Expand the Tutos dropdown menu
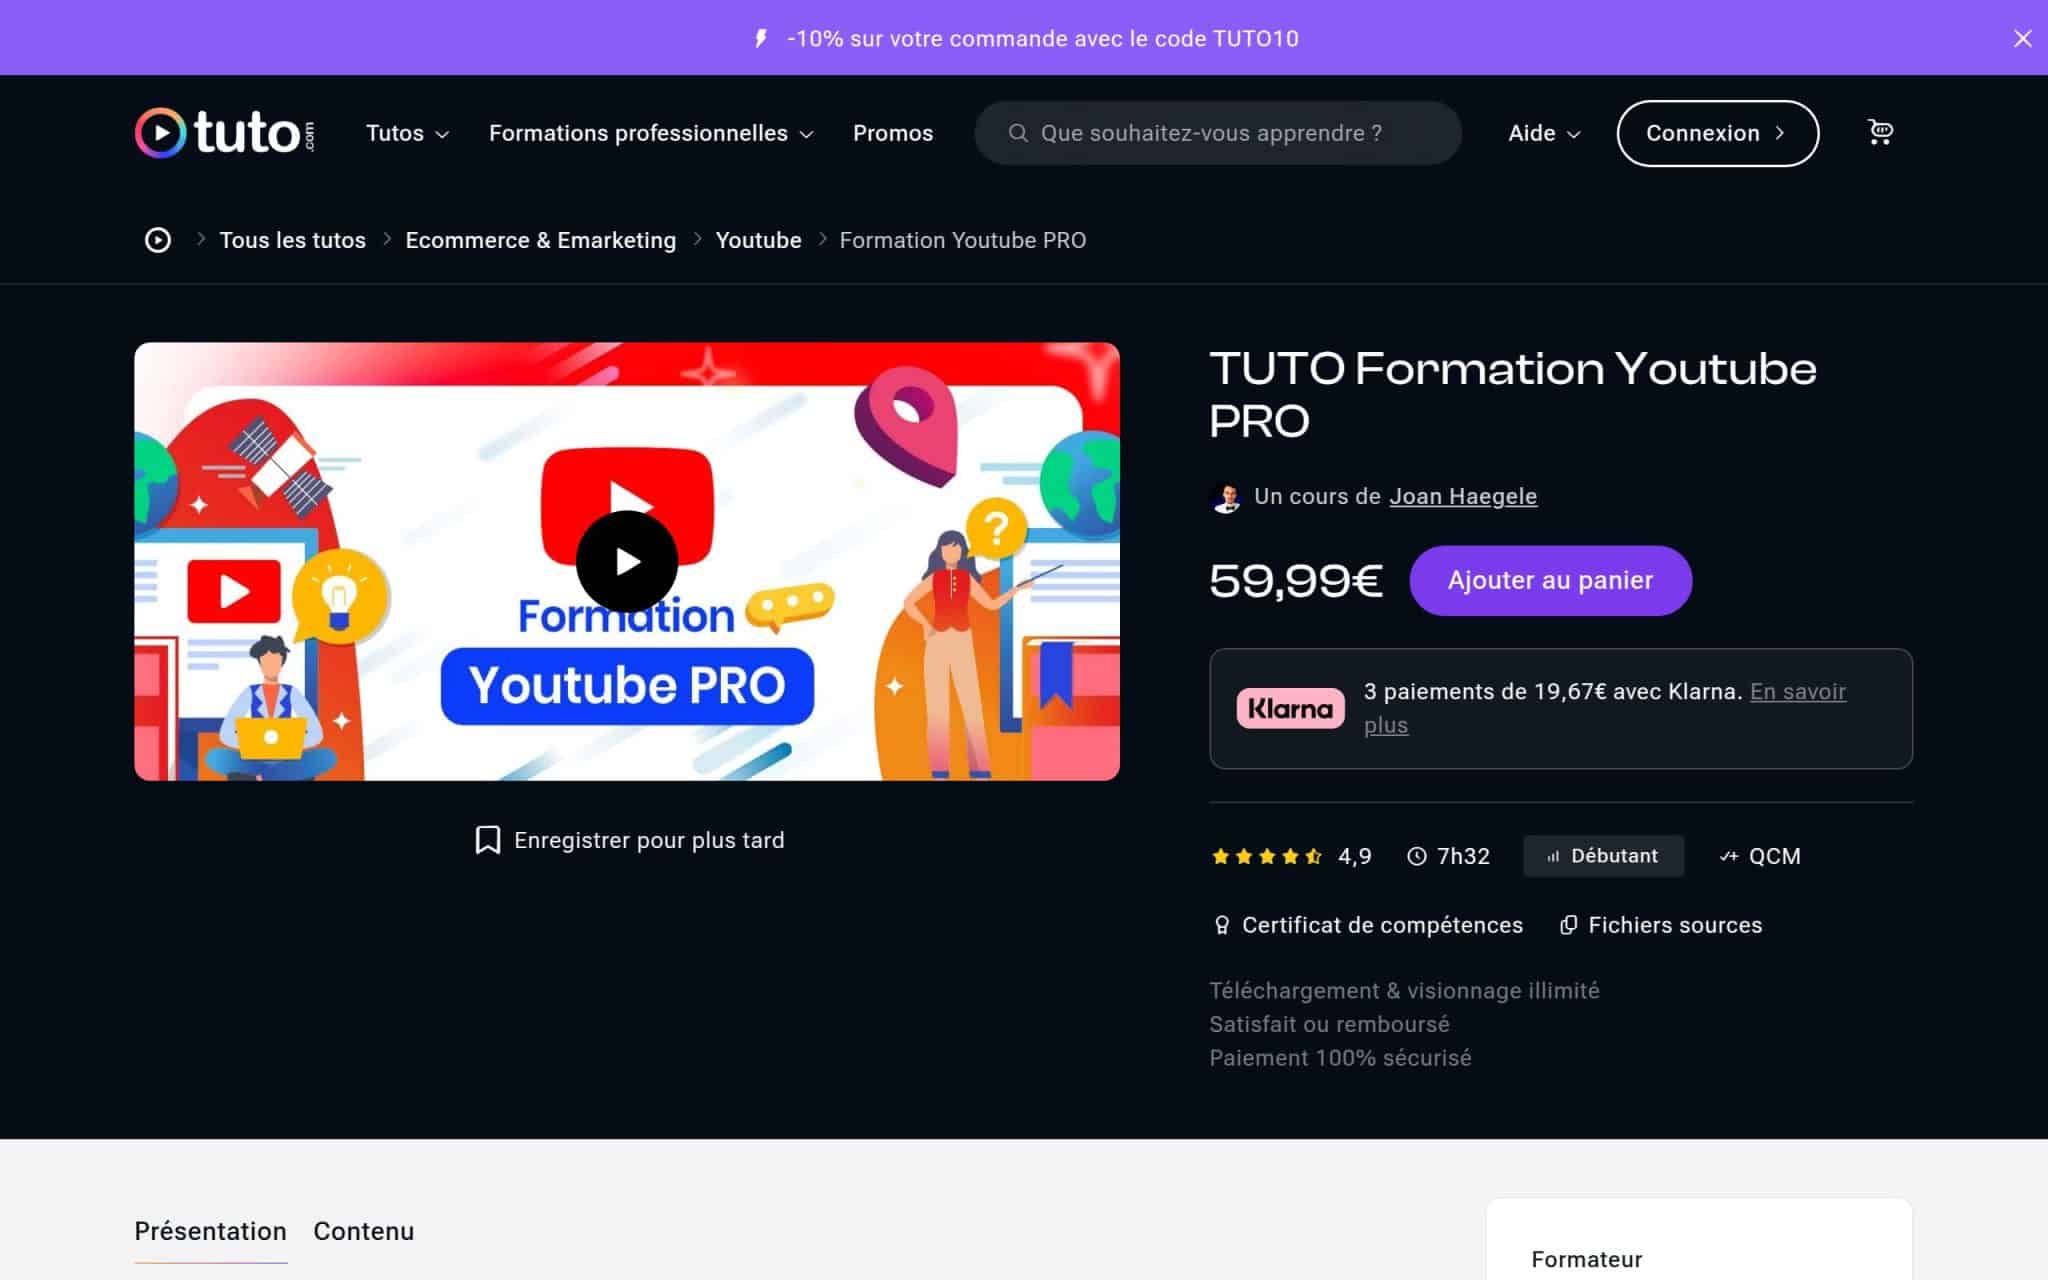This screenshot has height=1280, width=2048. [407, 133]
